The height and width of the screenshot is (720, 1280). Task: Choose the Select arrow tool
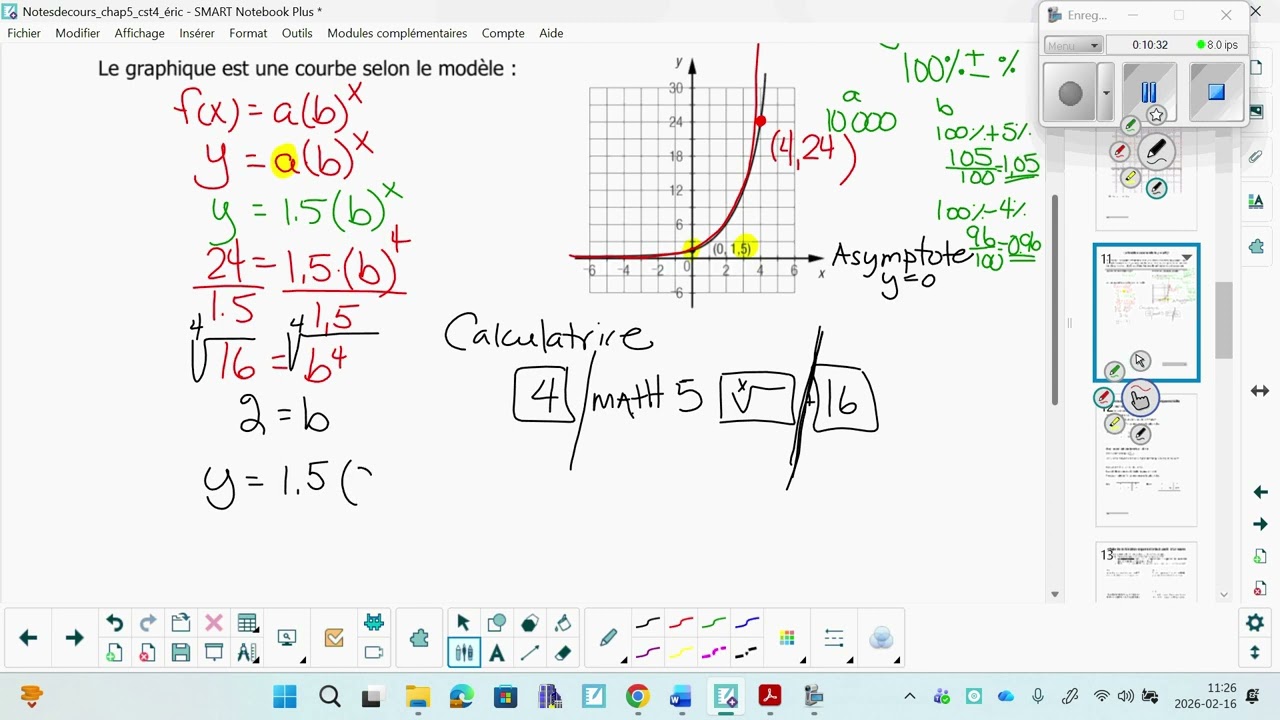coord(463,623)
